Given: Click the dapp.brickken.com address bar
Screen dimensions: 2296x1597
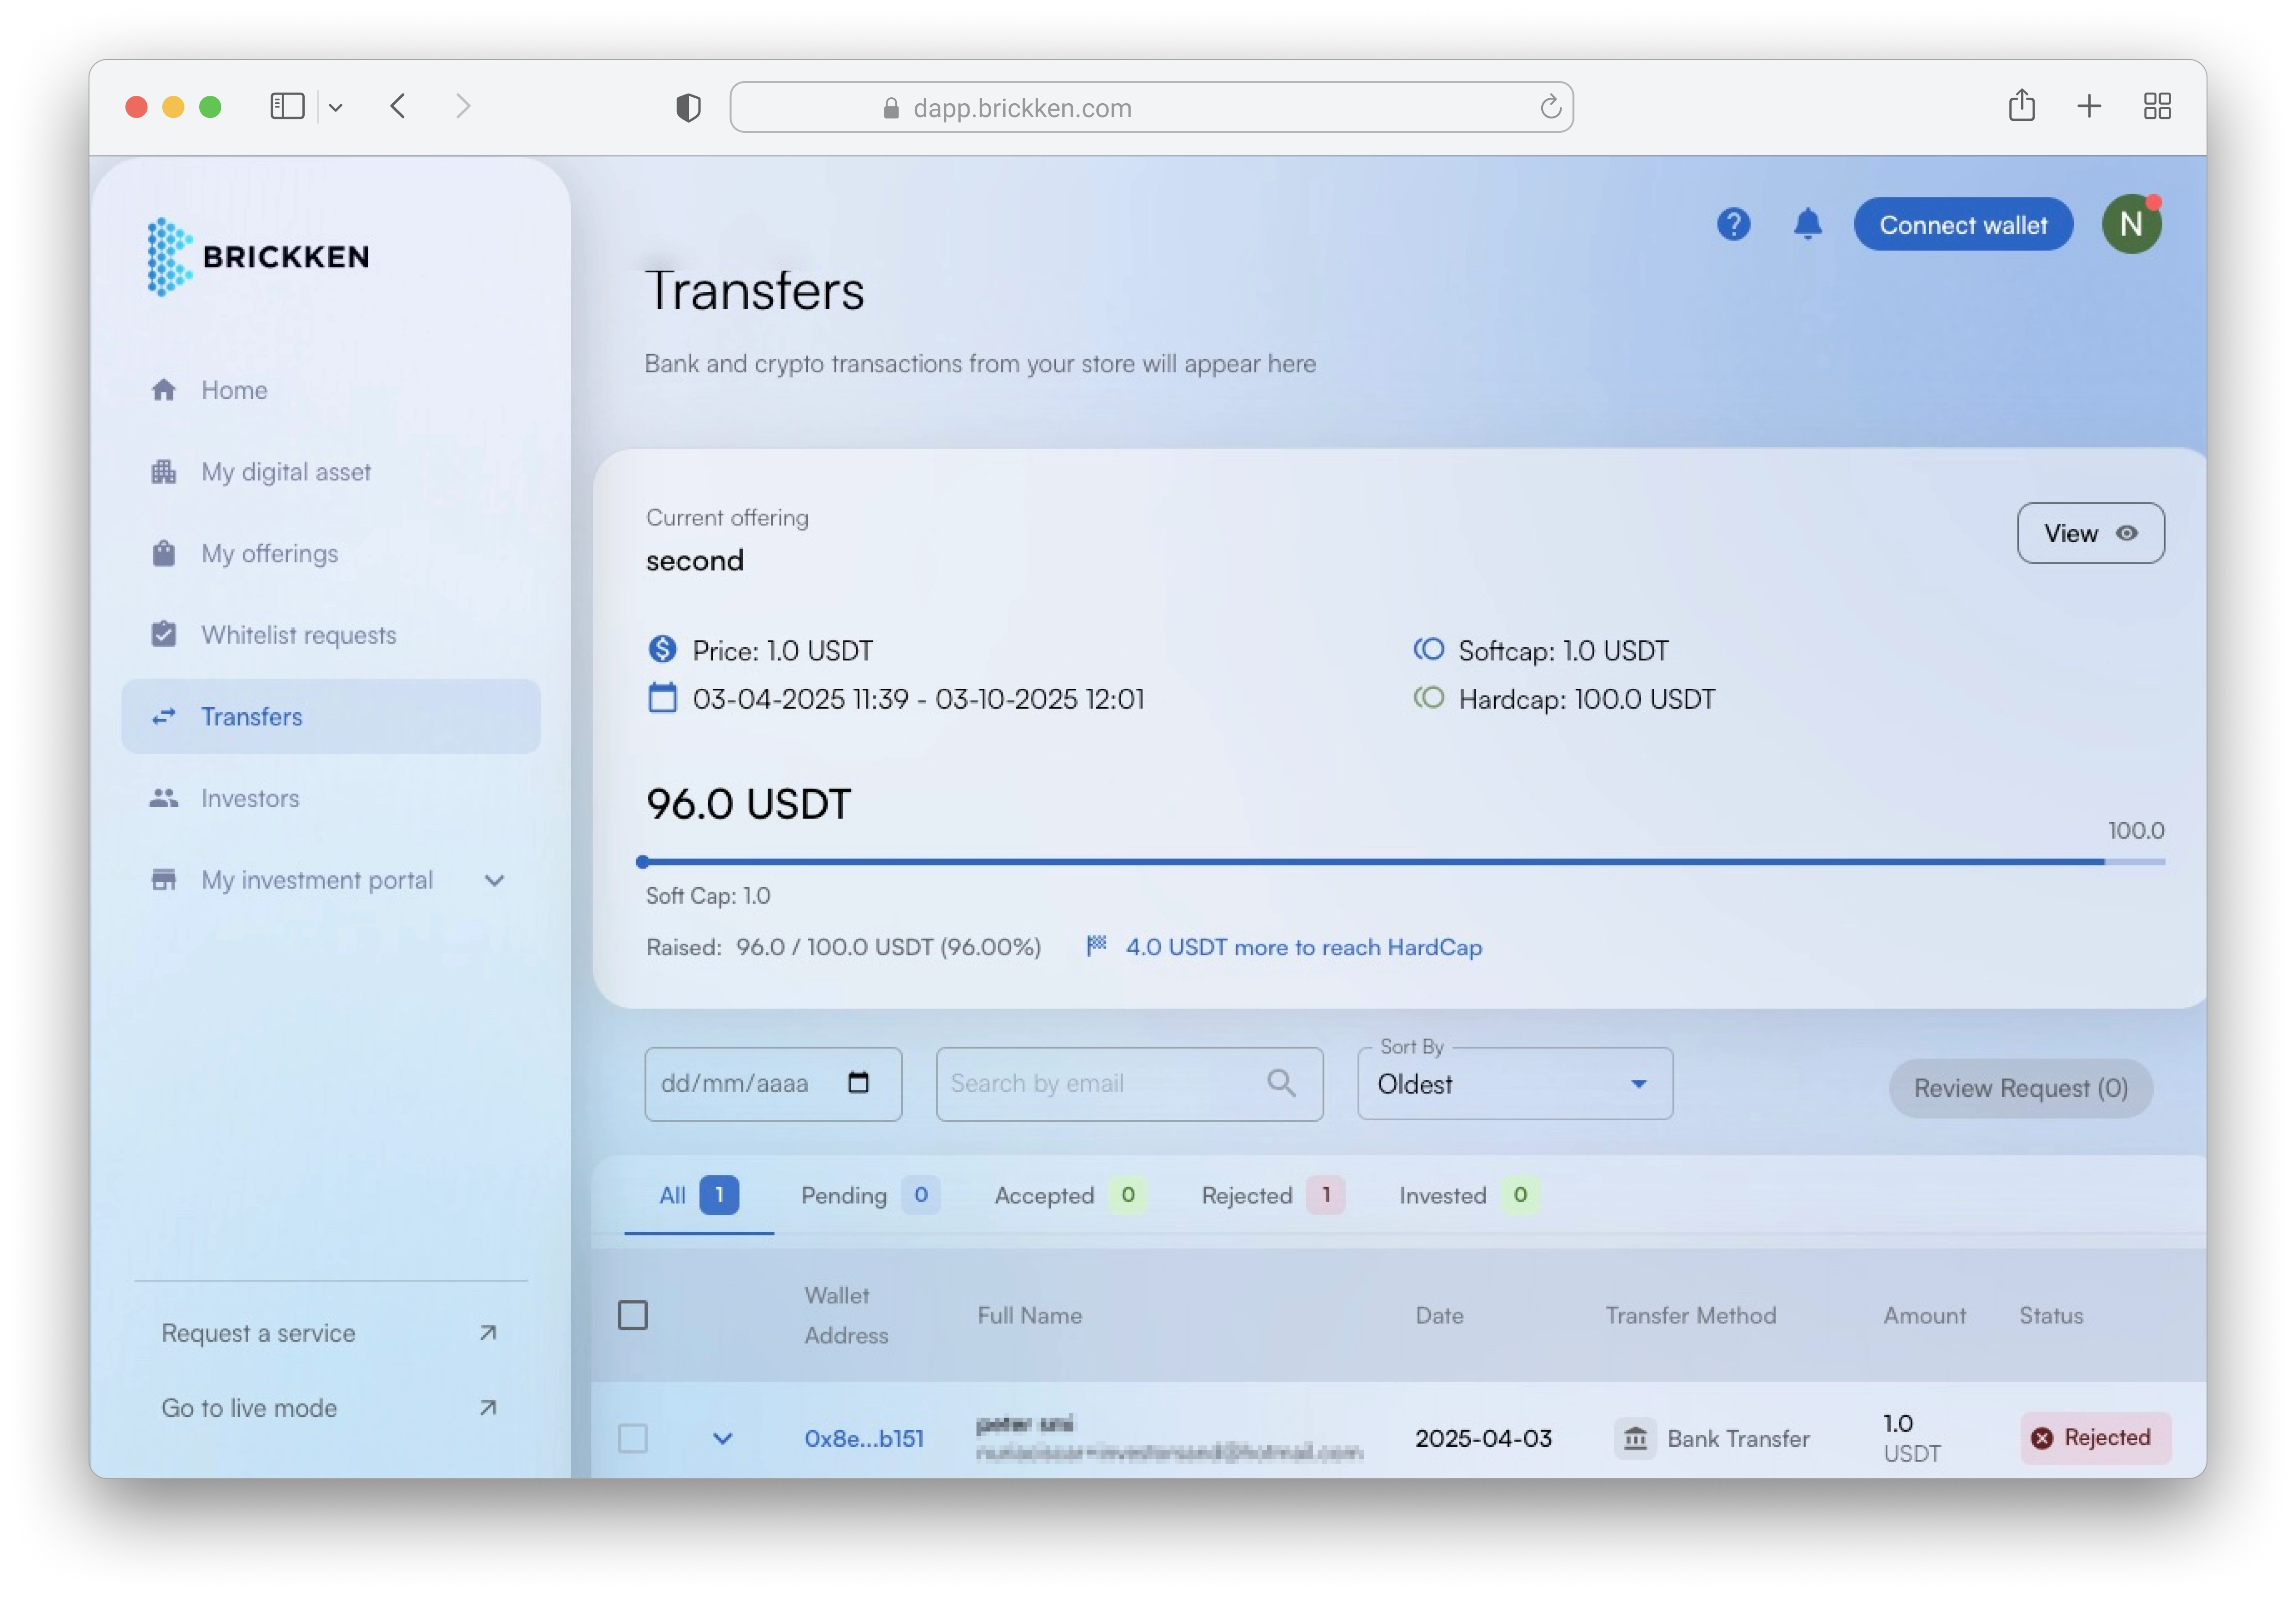Looking at the screenshot, I should 1151,107.
